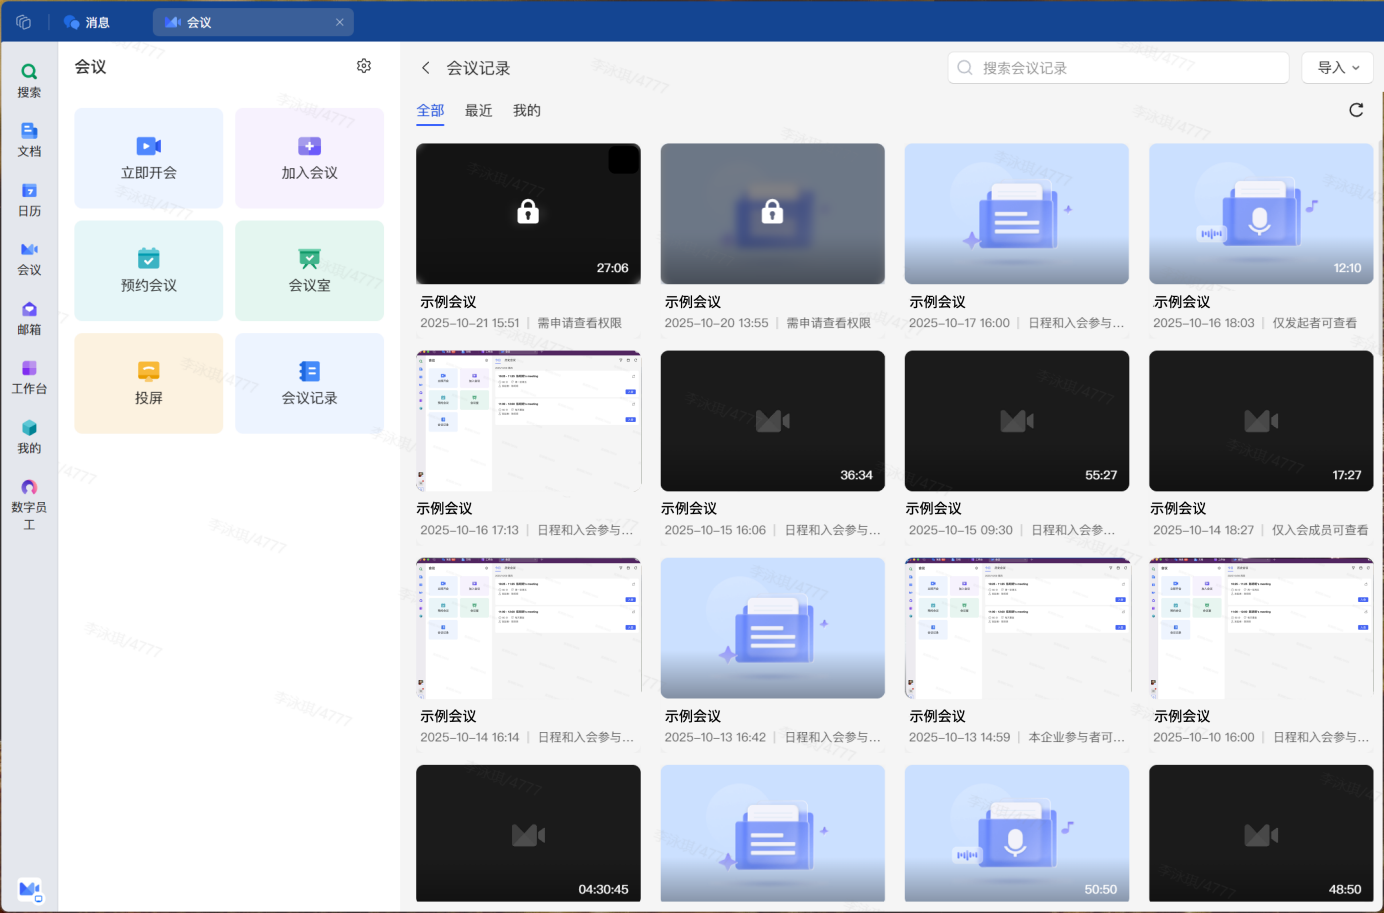Open the audio recording lasting 12:10
This screenshot has width=1384, height=913.
[1261, 213]
